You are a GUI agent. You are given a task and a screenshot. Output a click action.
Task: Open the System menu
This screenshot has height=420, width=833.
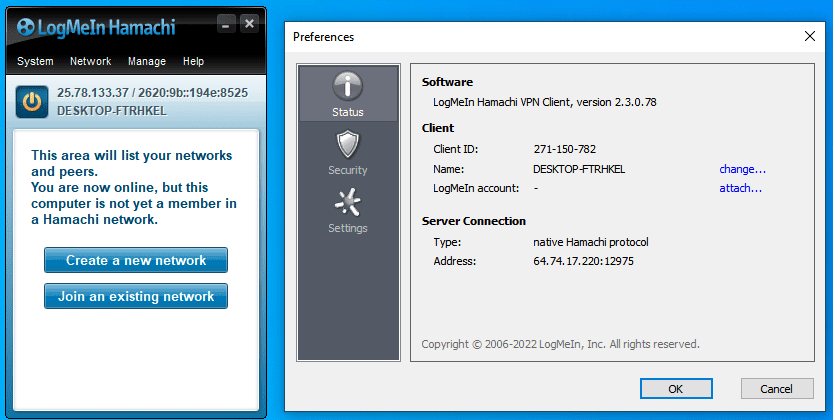[35, 61]
